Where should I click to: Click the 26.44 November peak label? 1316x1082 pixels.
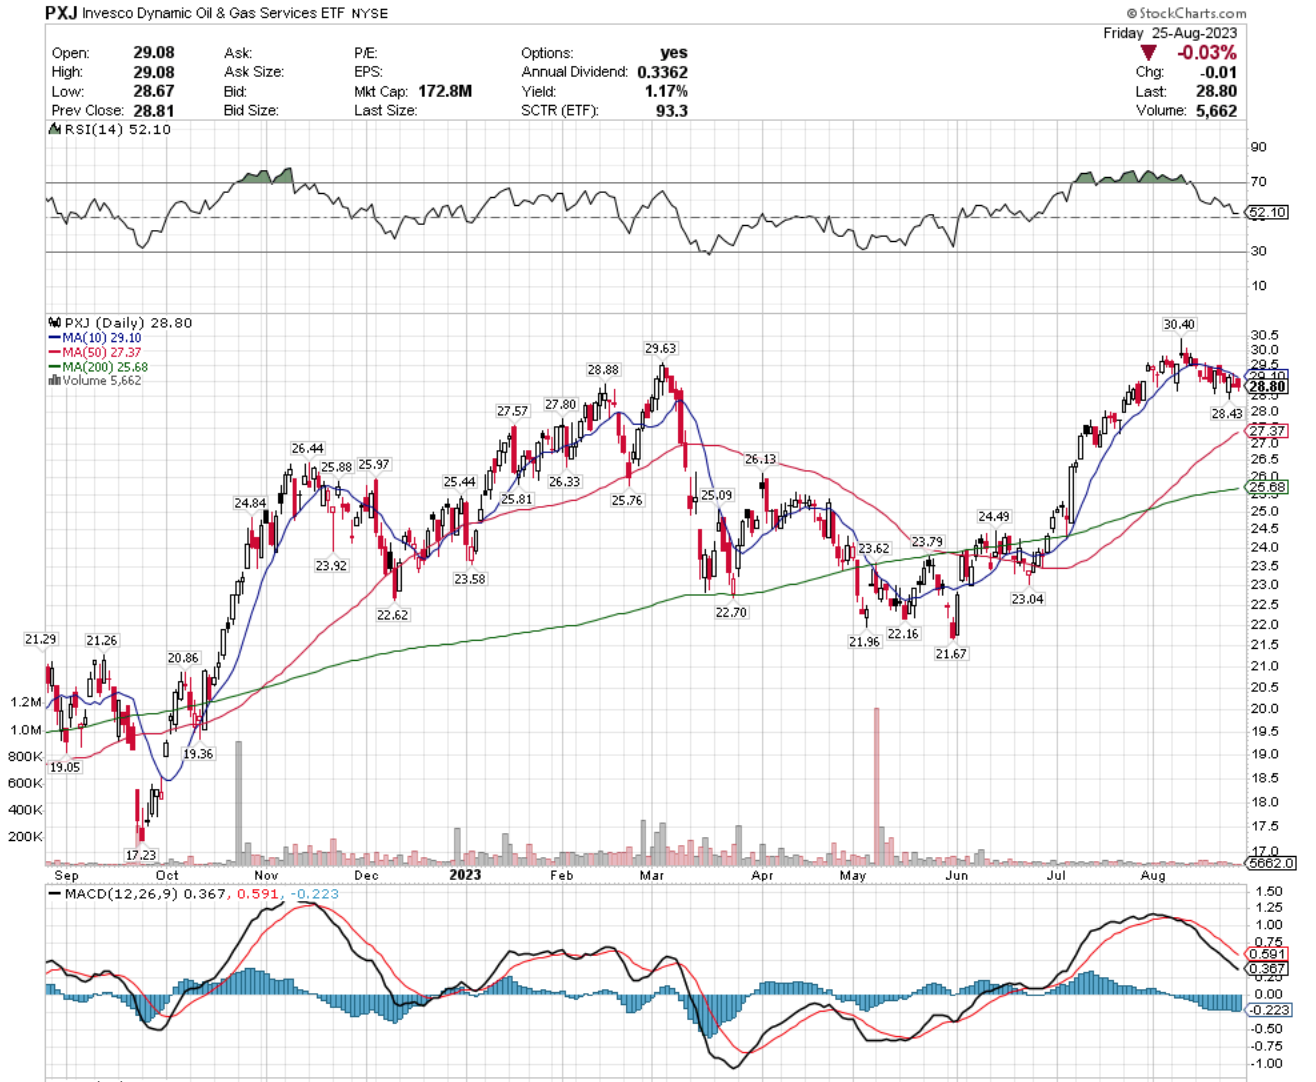point(307,448)
